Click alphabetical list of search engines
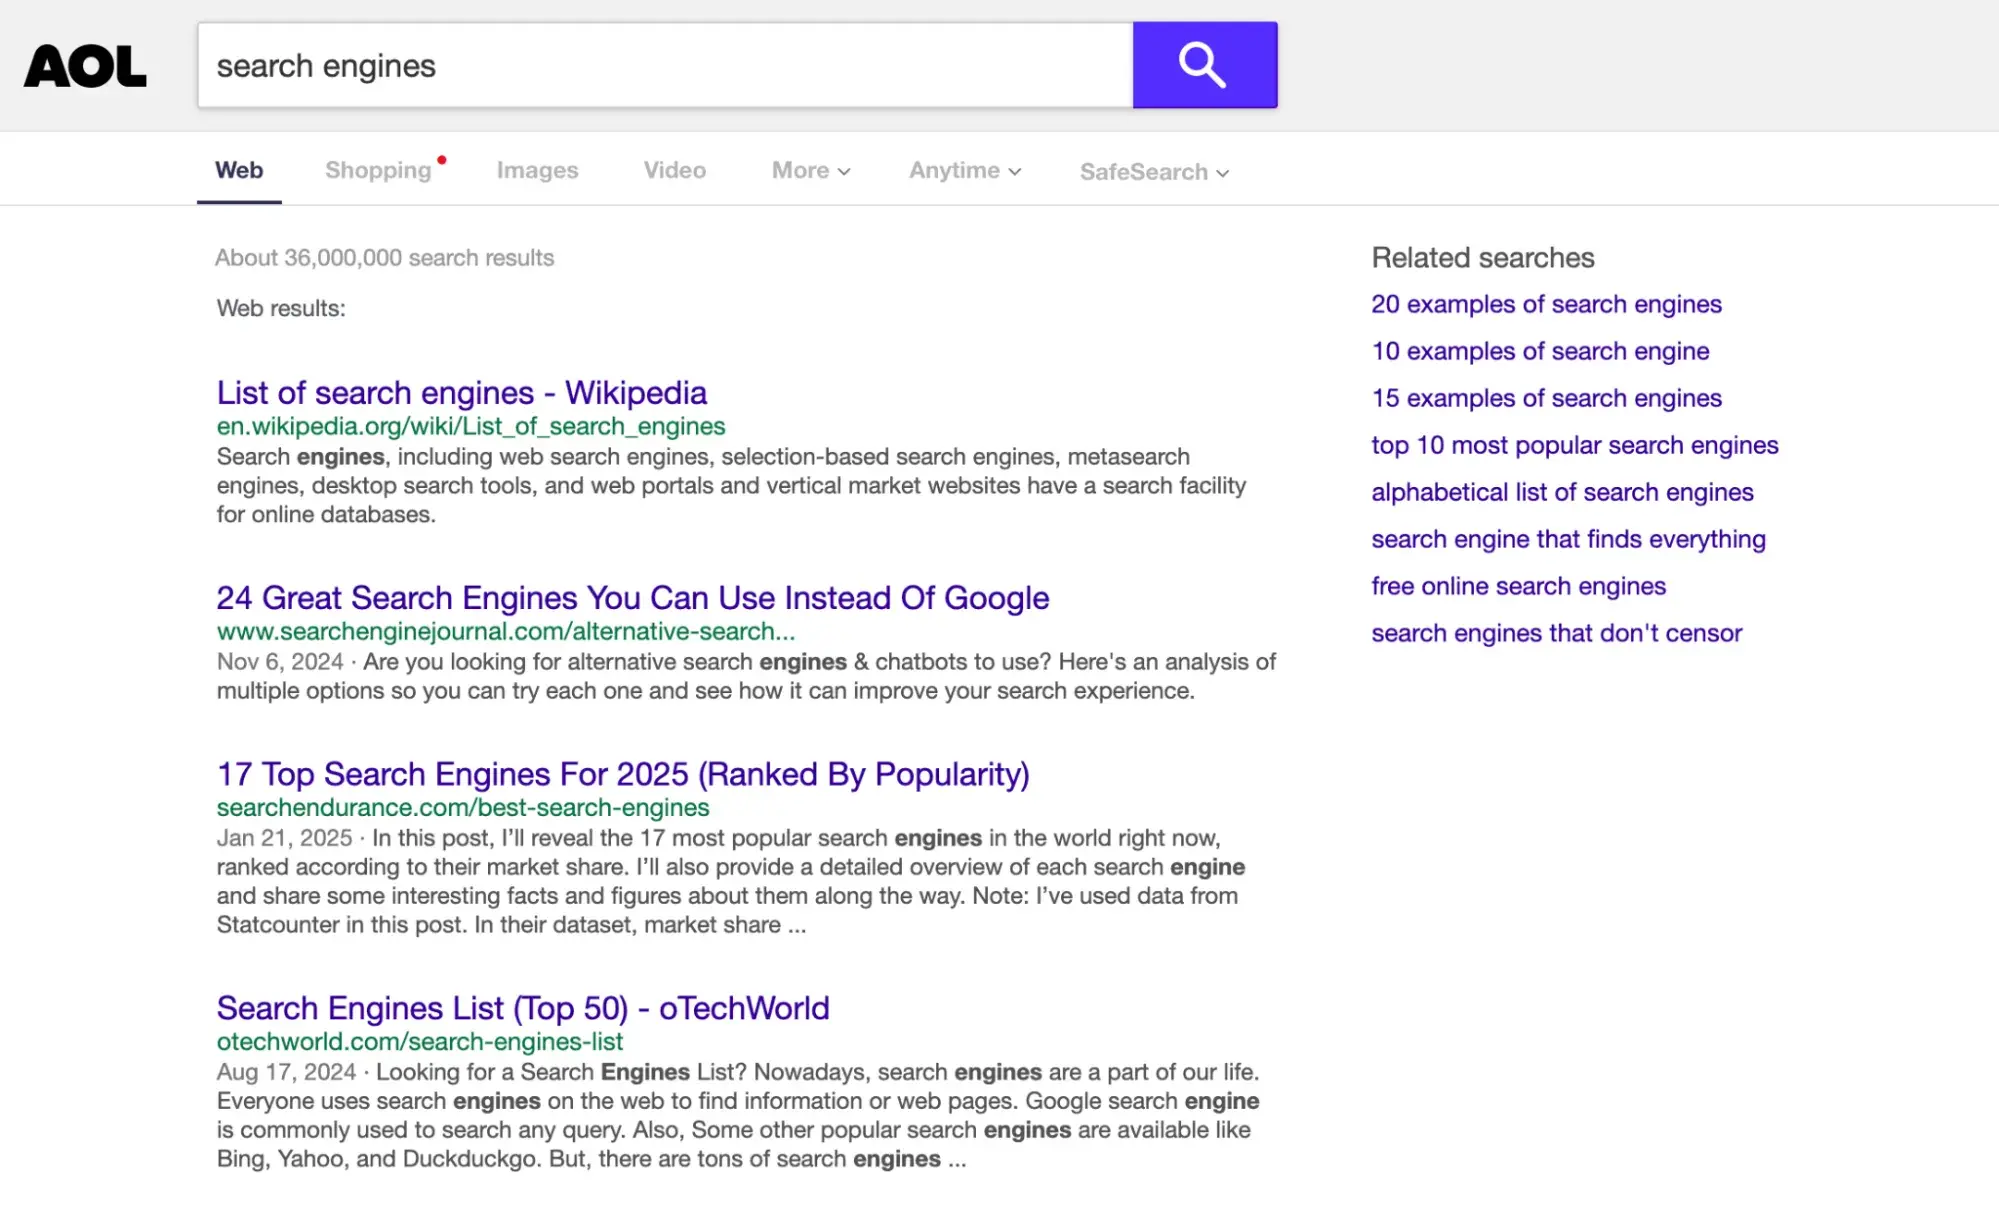The width and height of the screenshot is (1999, 1223). 1562,492
